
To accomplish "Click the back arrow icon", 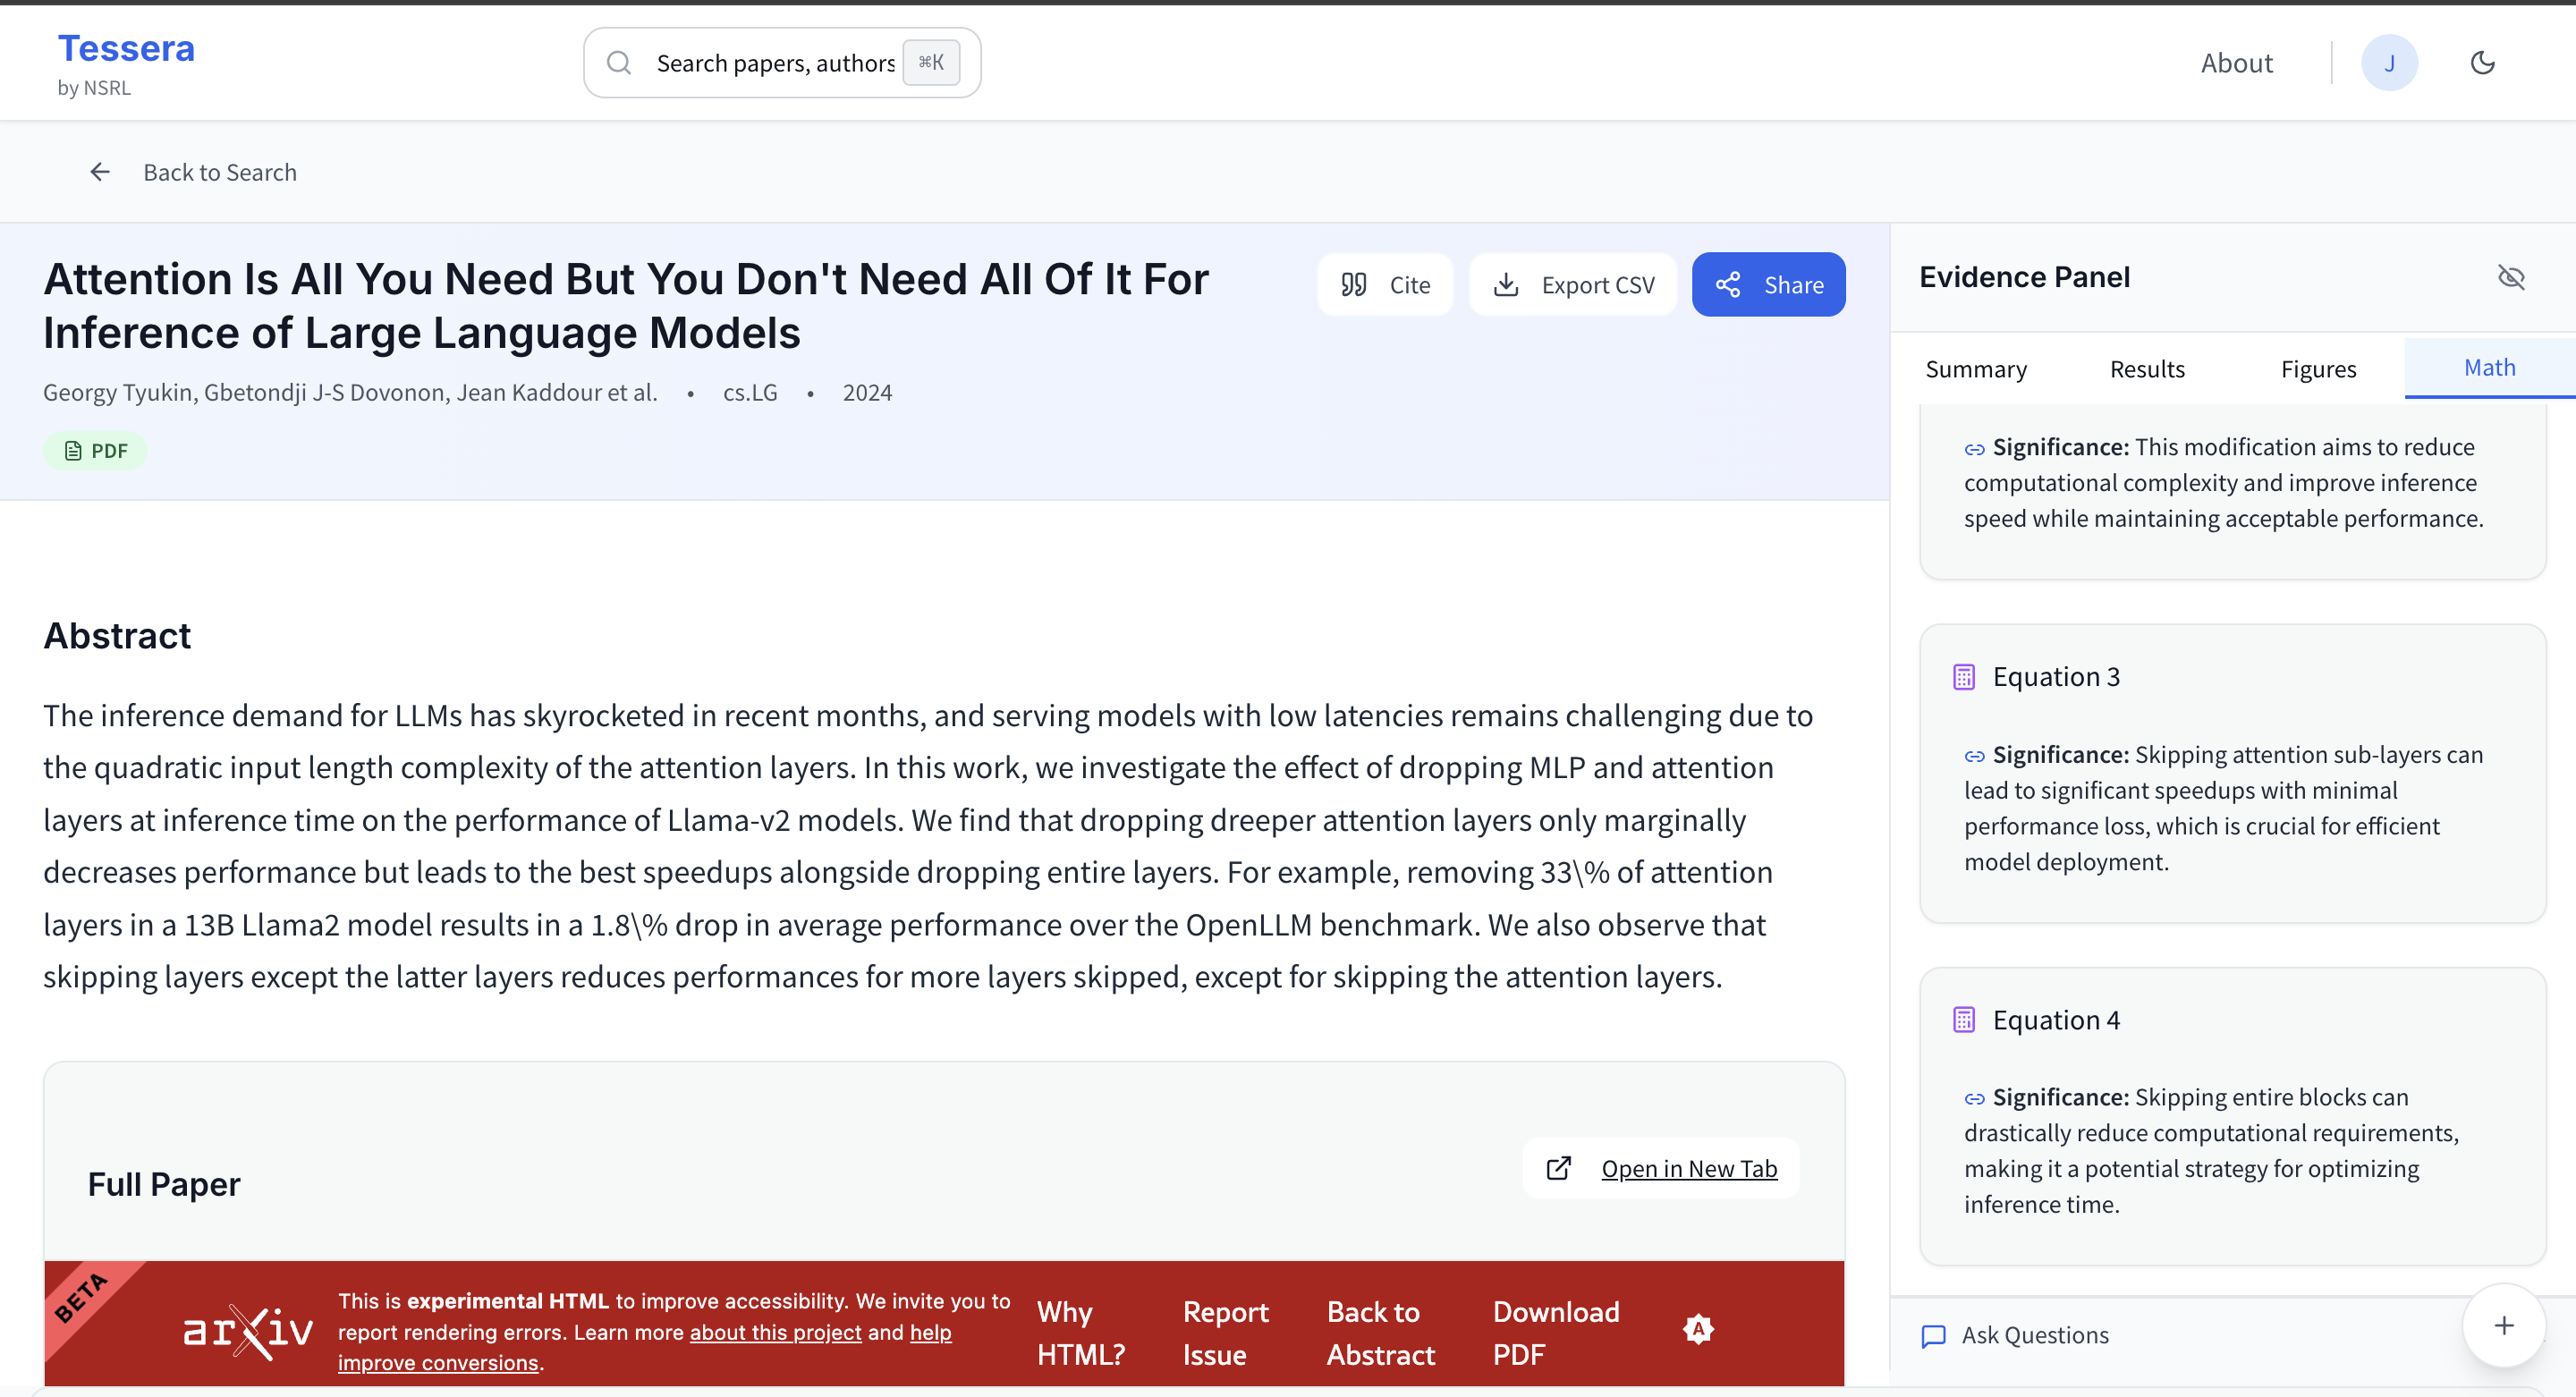I will (100, 172).
